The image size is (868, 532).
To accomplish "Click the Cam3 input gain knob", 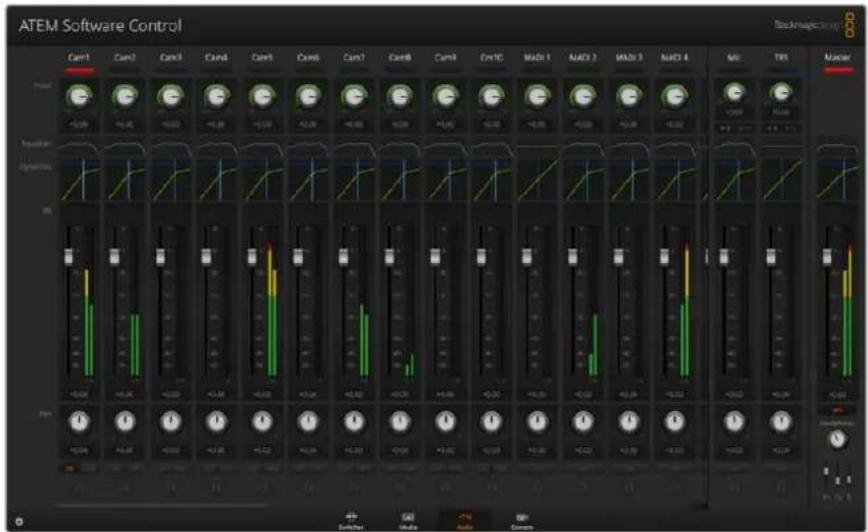I will (170, 96).
